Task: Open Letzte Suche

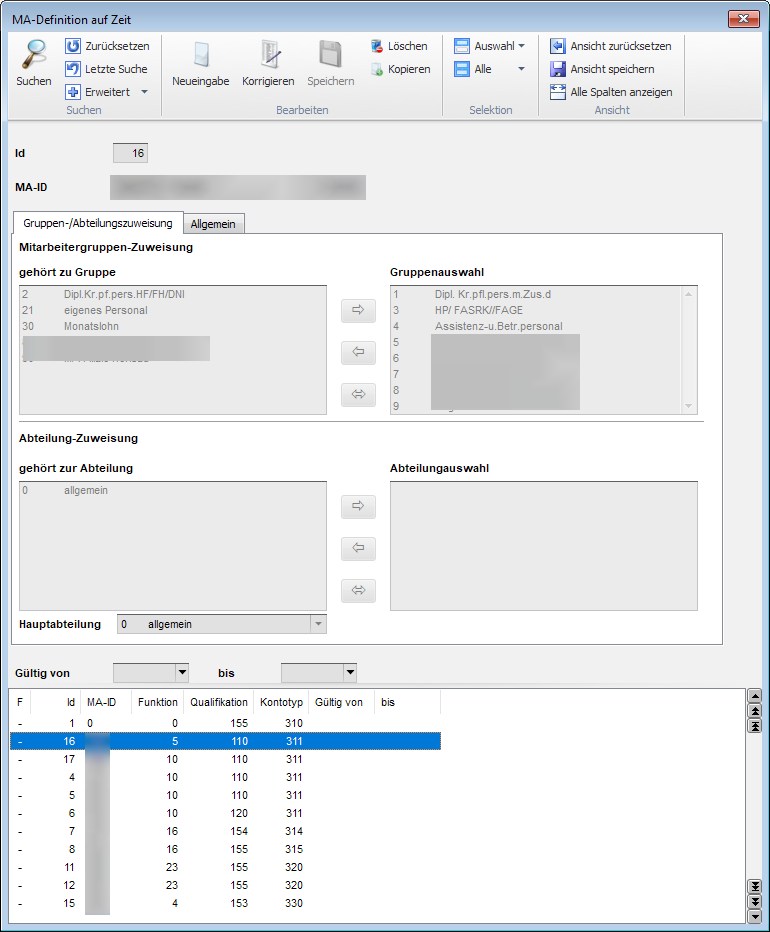Action: pyautogui.click(x=106, y=69)
